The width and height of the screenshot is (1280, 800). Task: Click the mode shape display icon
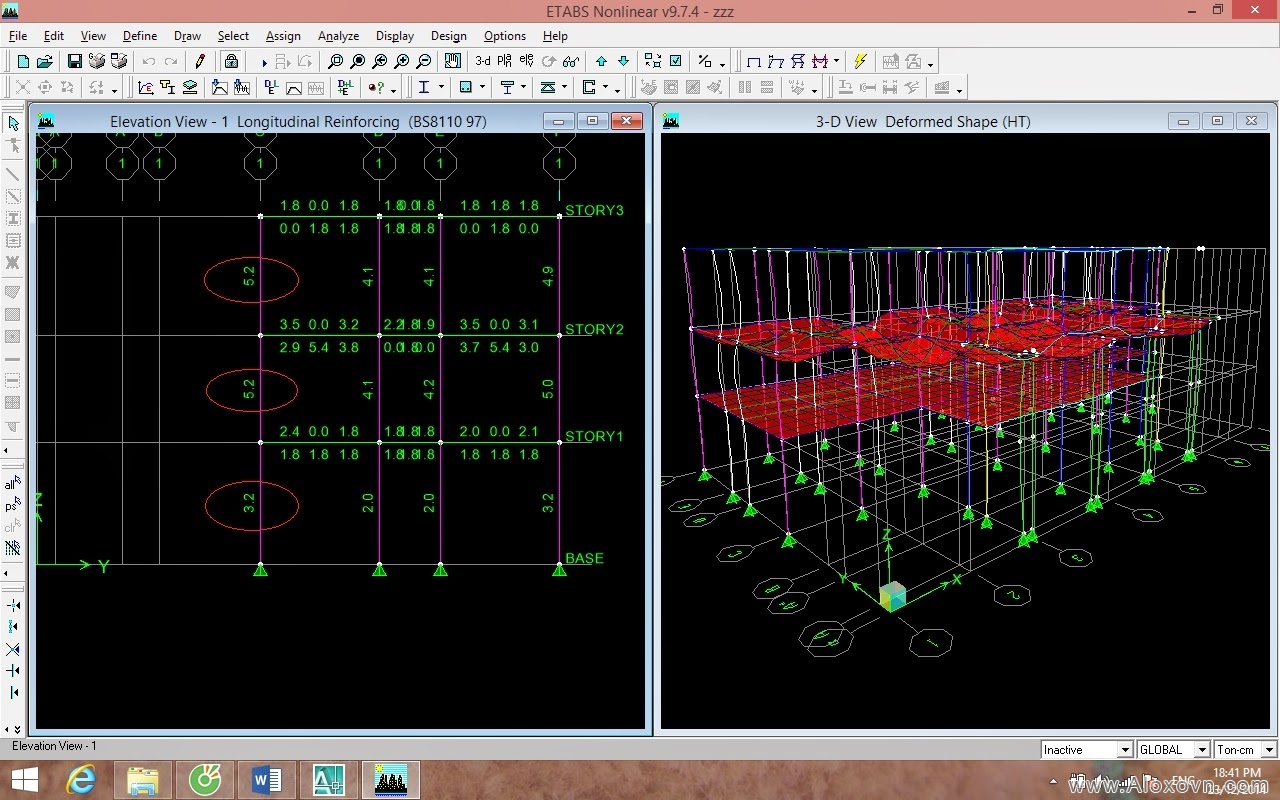click(798, 62)
